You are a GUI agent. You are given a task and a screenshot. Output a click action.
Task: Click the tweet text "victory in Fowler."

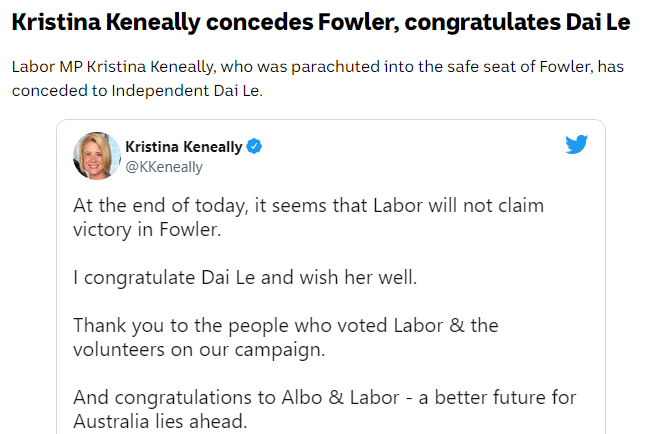(x=147, y=229)
